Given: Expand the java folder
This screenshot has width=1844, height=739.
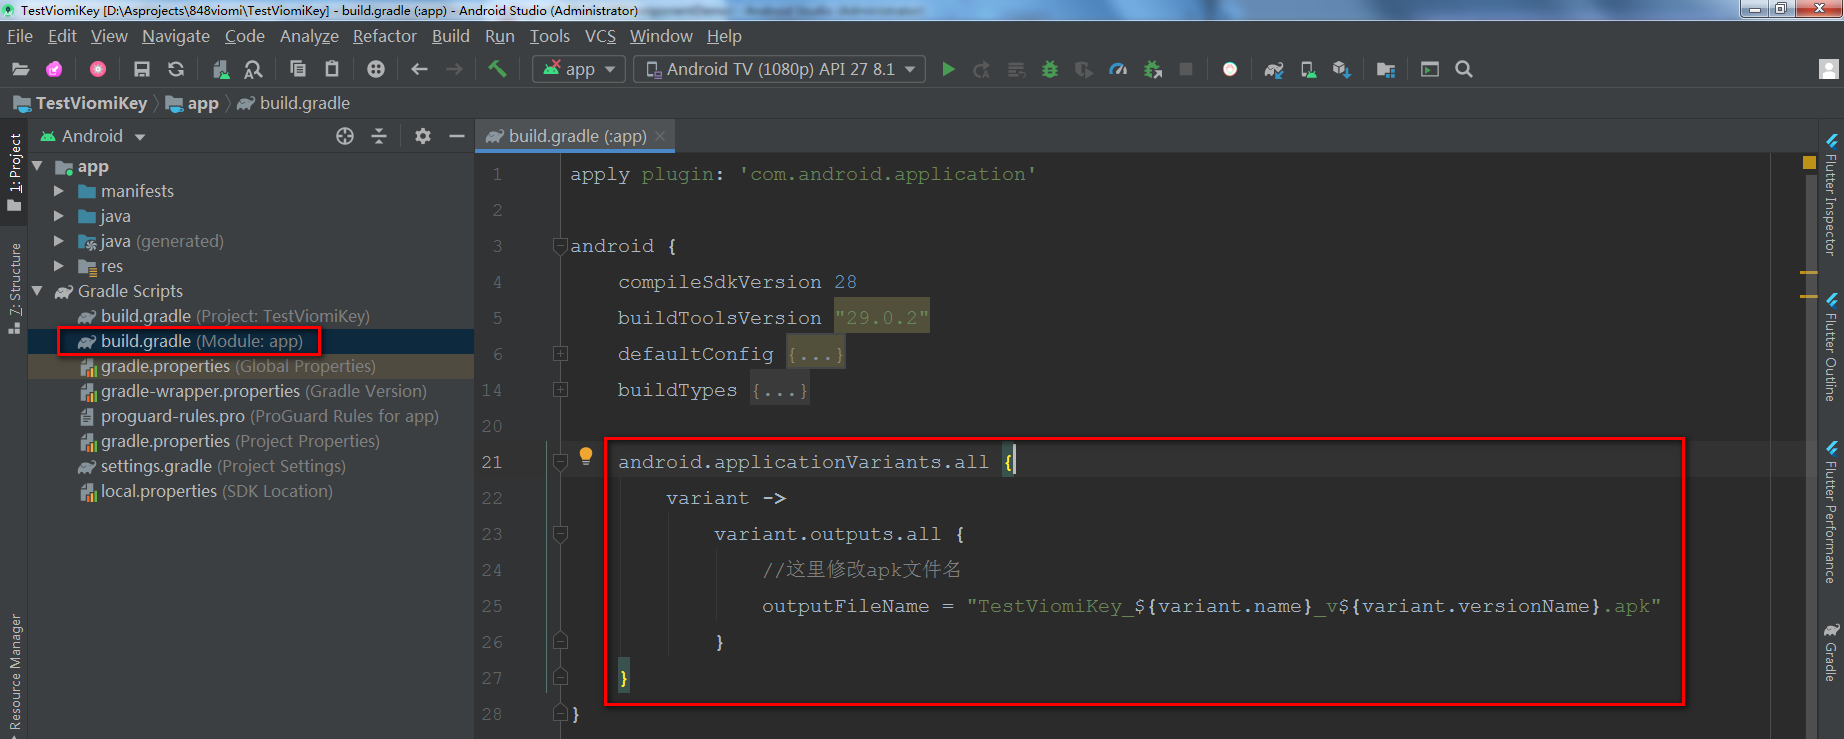Looking at the screenshot, I should click(x=59, y=216).
